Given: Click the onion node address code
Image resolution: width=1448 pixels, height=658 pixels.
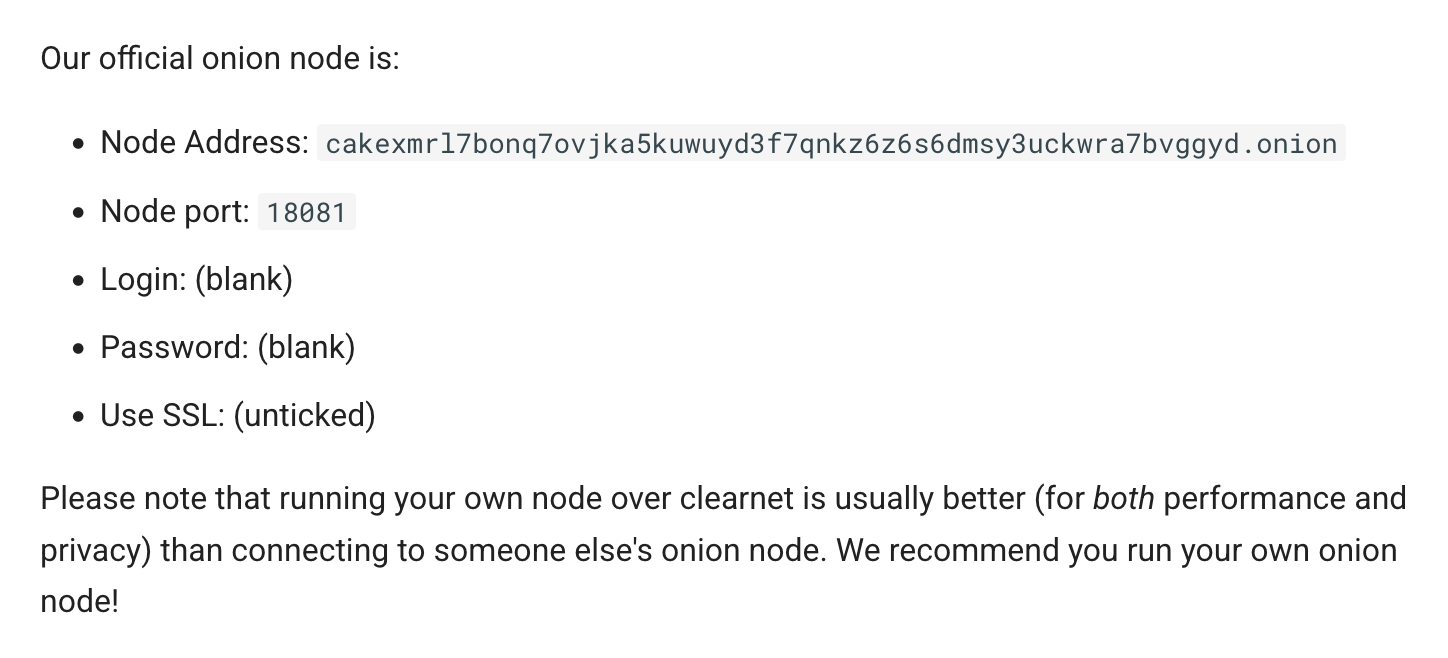Looking at the screenshot, I should [x=831, y=143].
